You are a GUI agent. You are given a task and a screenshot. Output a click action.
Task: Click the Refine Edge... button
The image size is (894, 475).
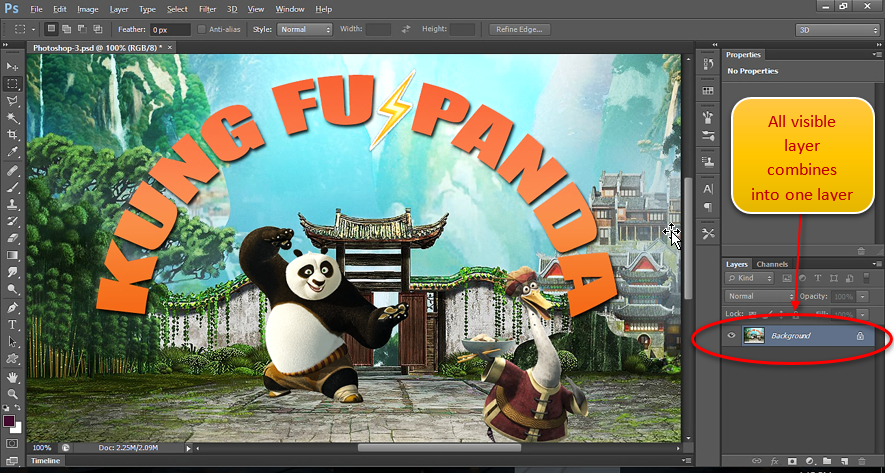[519, 29]
